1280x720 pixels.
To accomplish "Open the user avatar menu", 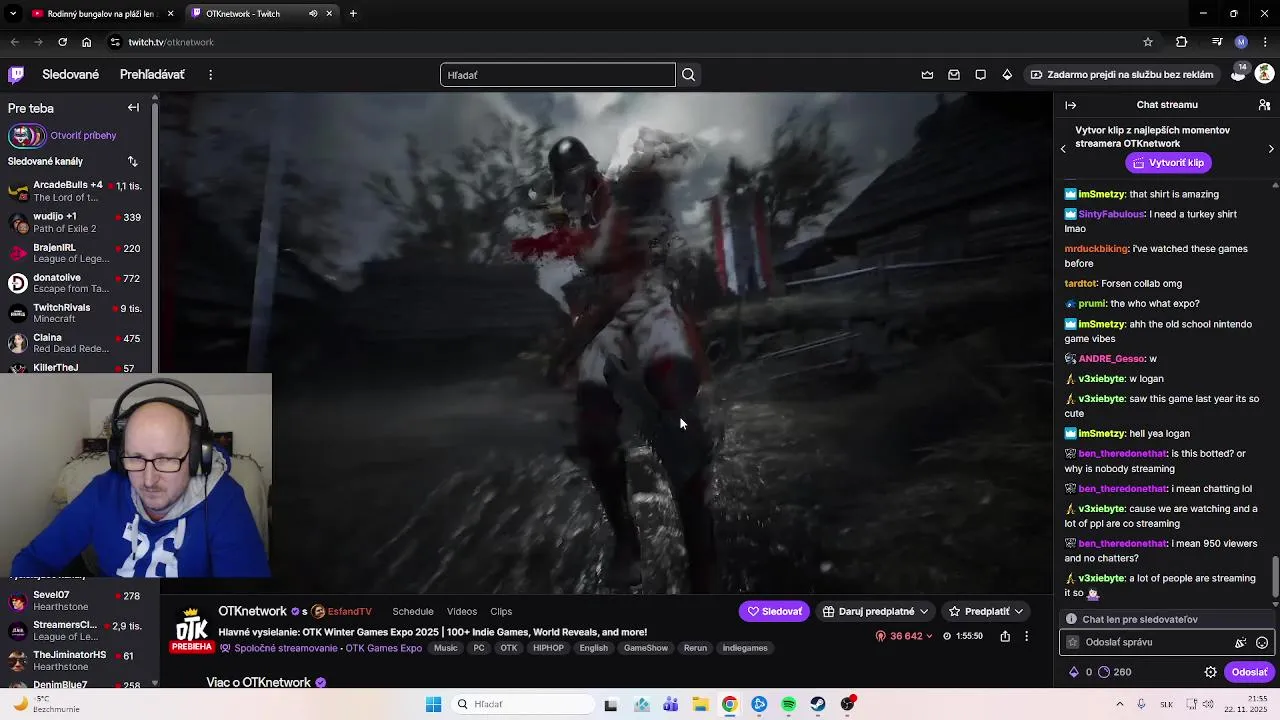I will [x=1264, y=75].
